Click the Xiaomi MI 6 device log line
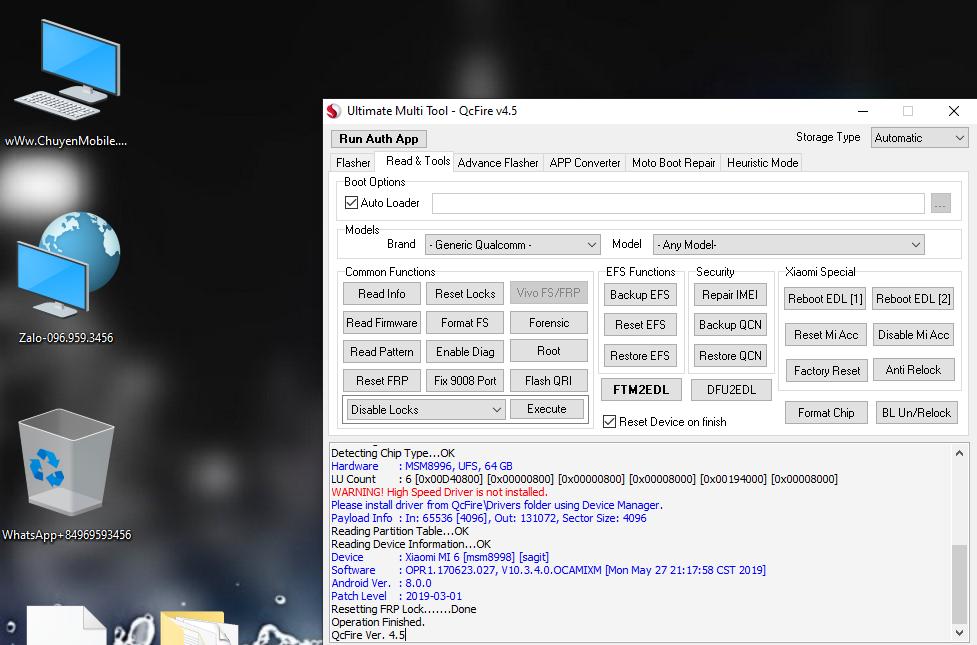The width and height of the screenshot is (977, 645). coord(440,557)
